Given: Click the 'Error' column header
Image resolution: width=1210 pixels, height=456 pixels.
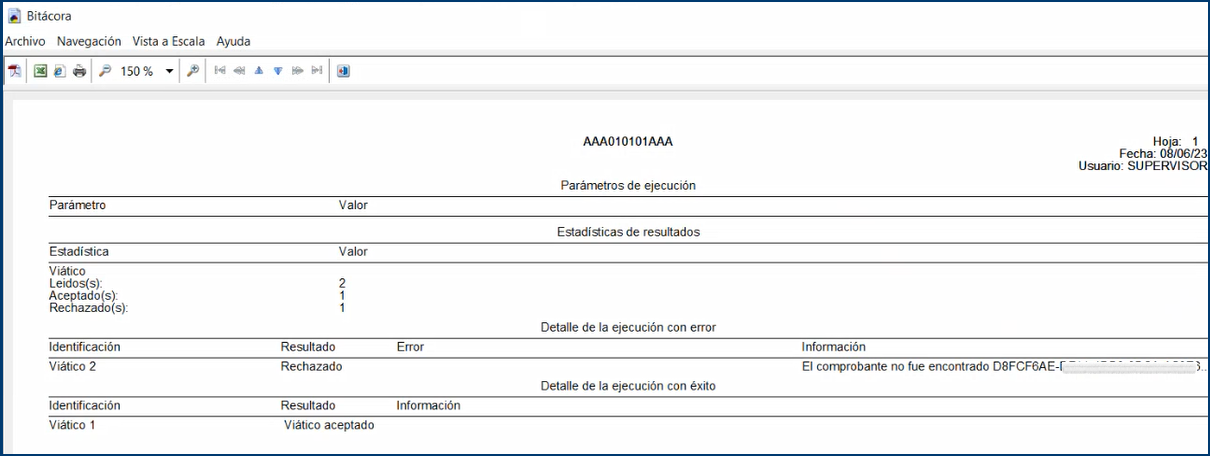Looking at the screenshot, I should pyautogui.click(x=410, y=347).
